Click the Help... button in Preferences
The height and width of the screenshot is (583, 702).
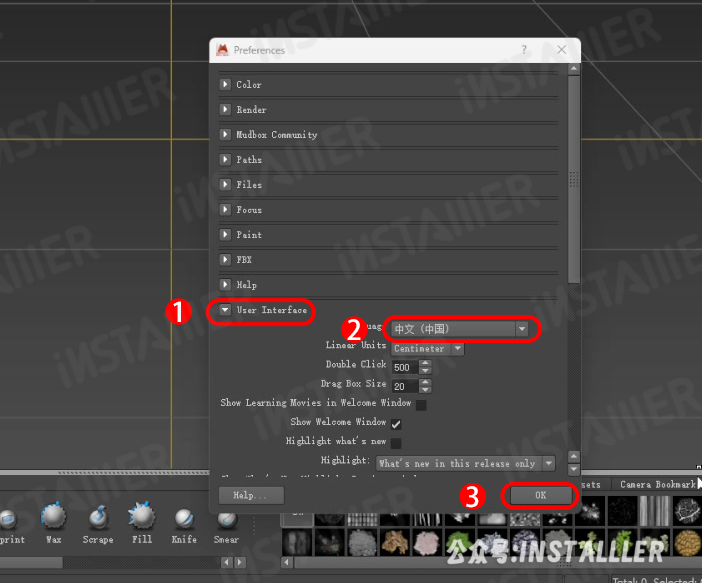pyautogui.click(x=251, y=495)
